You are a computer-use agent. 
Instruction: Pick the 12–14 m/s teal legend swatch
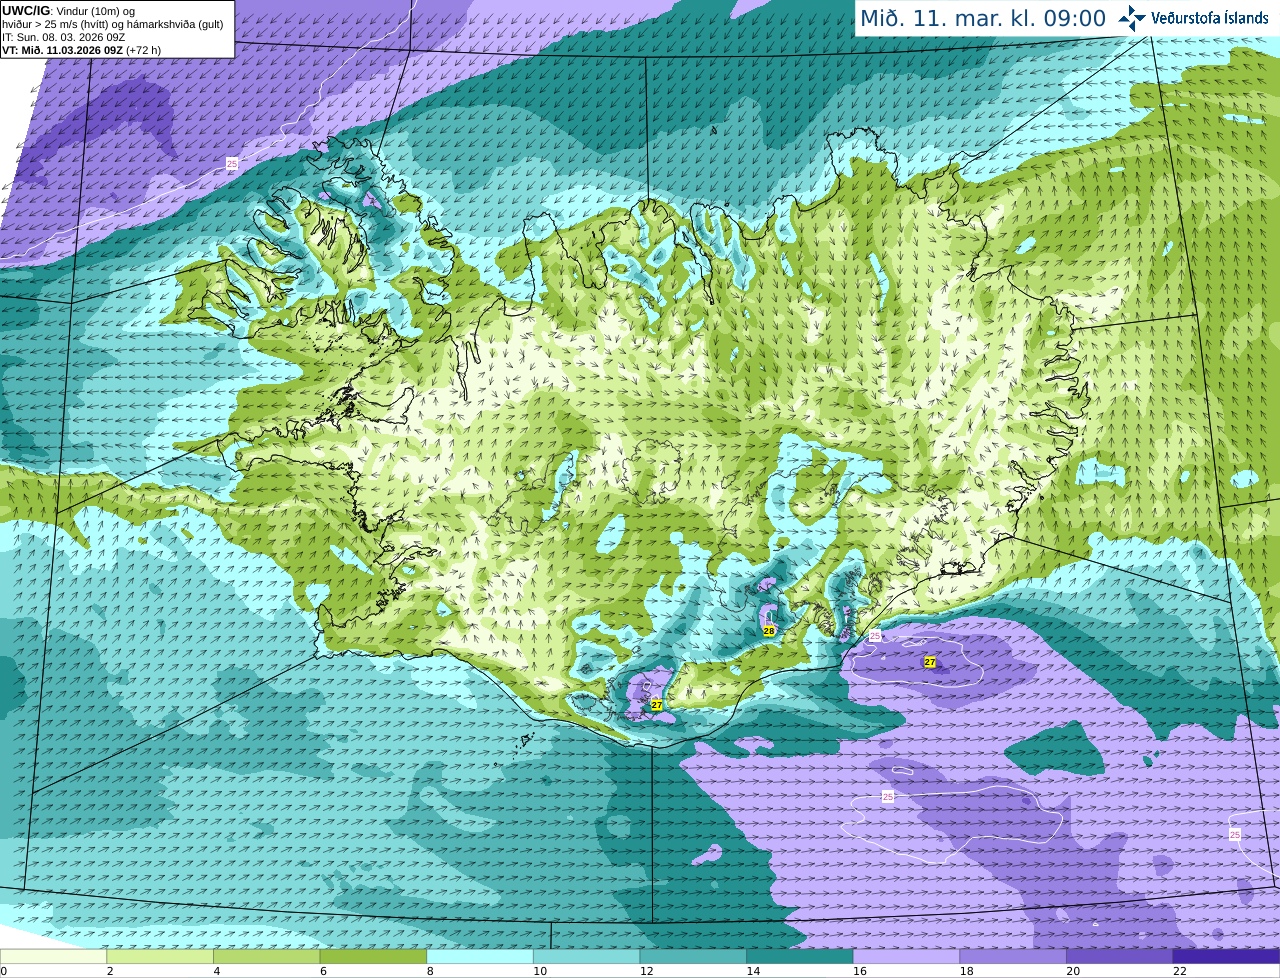click(693, 956)
